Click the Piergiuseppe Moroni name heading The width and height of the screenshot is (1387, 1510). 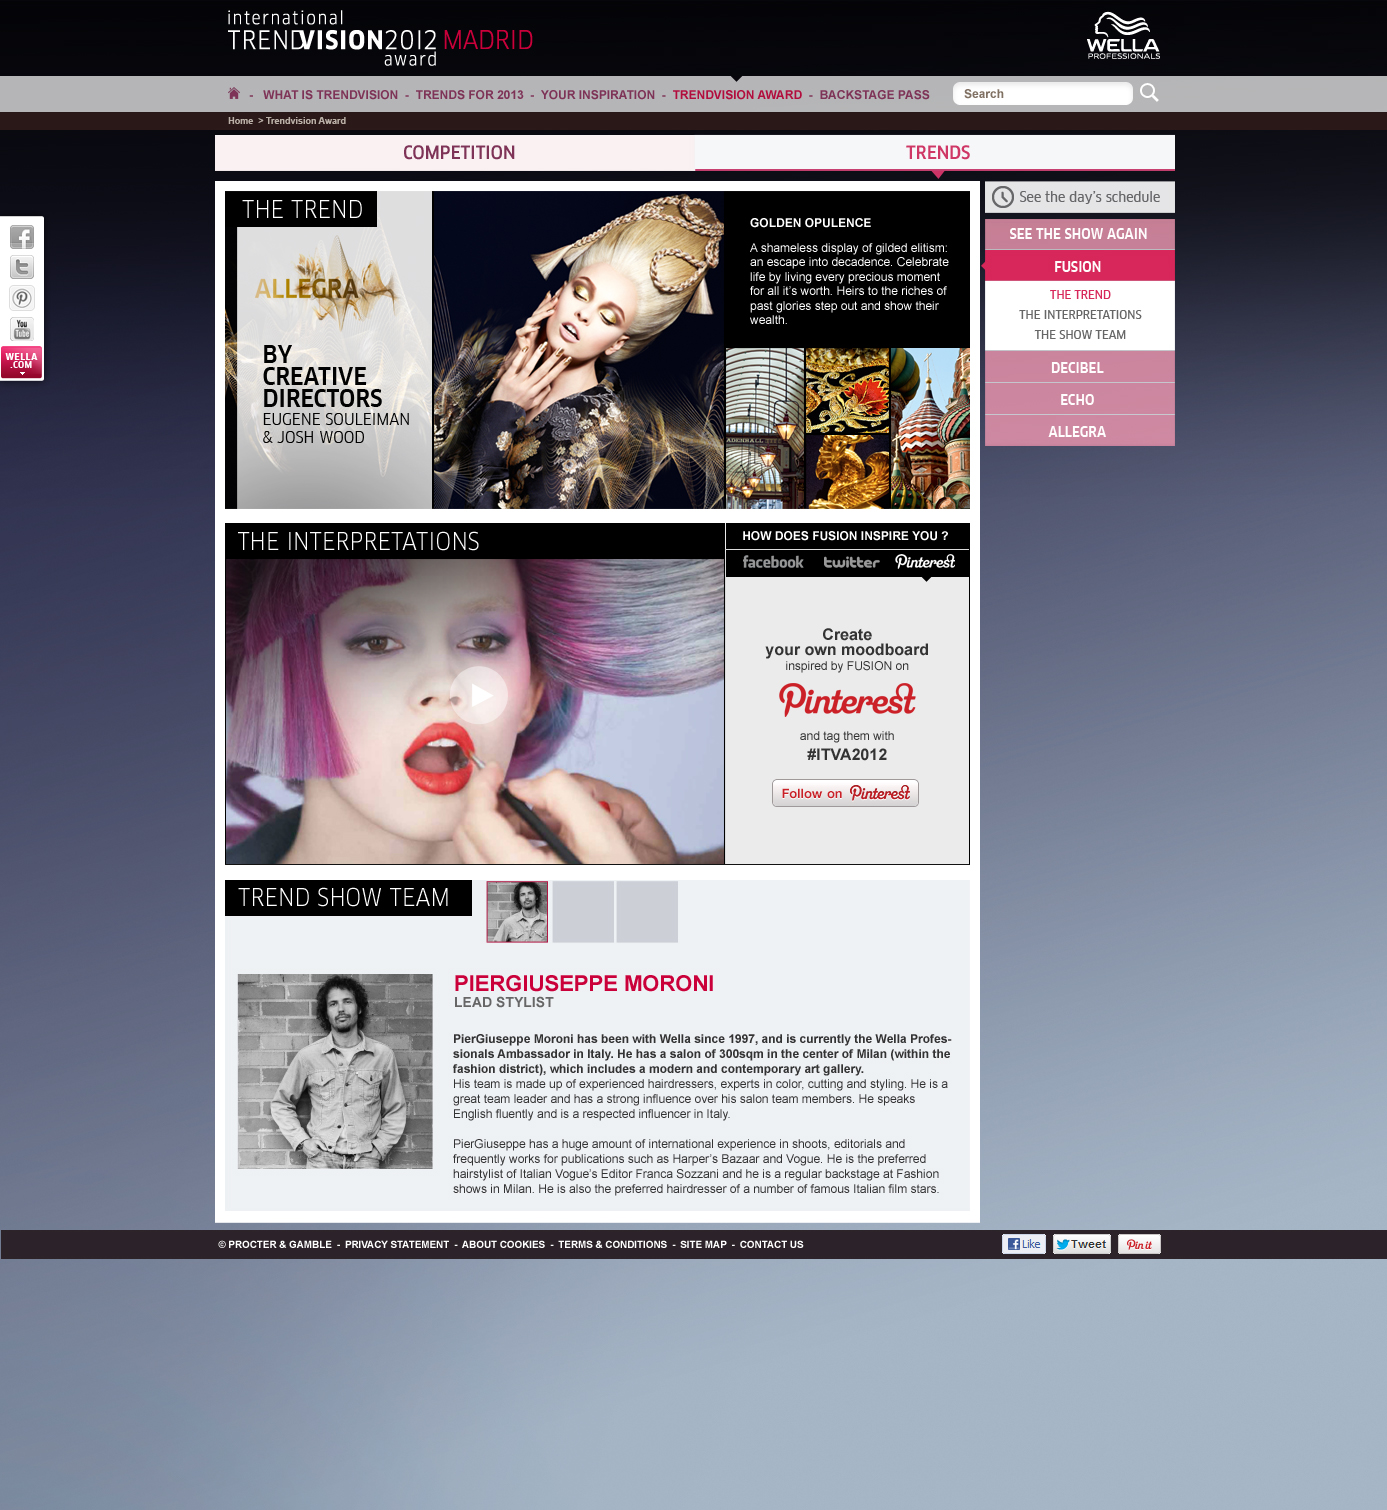tap(584, 984)
